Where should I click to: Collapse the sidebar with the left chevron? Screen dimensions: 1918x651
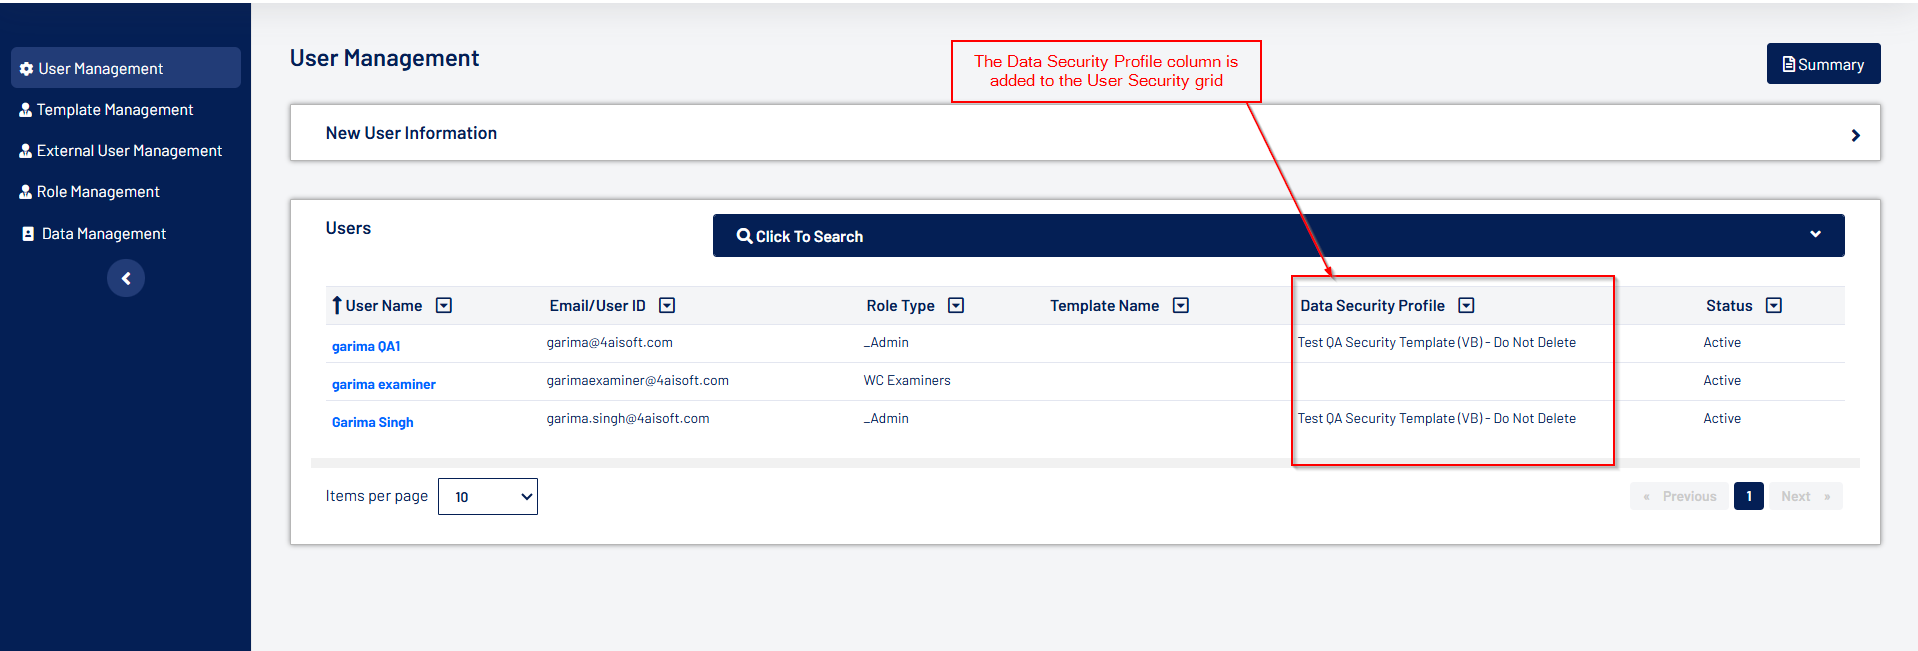tap(126, 278)
